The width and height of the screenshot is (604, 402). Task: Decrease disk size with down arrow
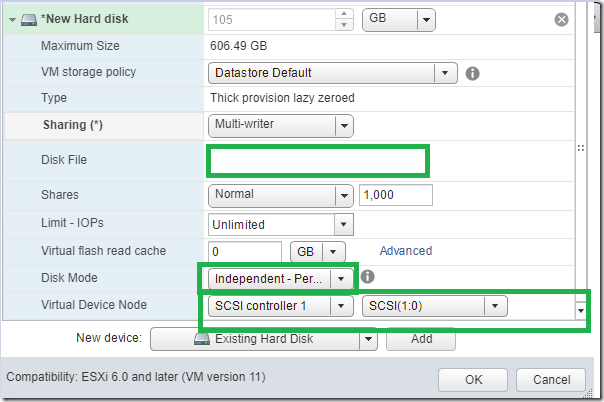[344, 25]
